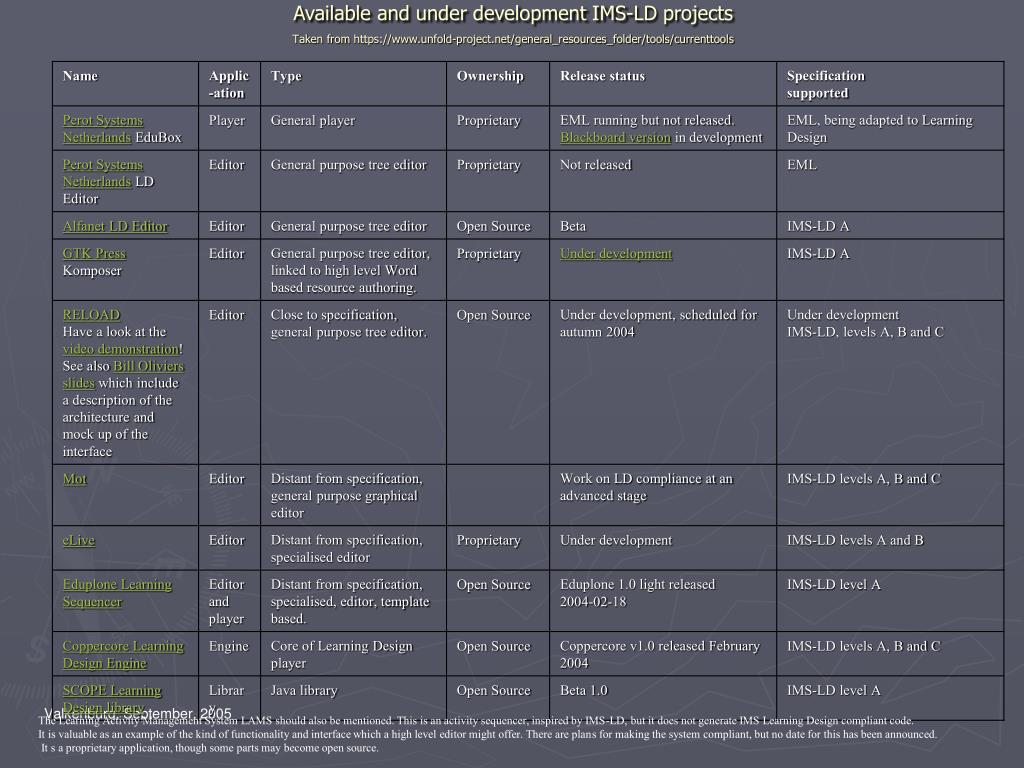The image size is (1024, 768).
Task: Open the video demonstration link
Action: [x=121, y=349]
